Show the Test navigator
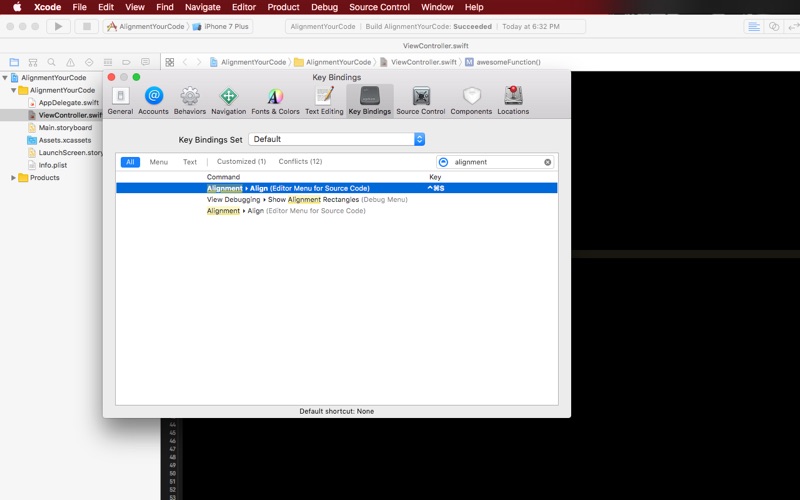 click(x=89, y=62)
